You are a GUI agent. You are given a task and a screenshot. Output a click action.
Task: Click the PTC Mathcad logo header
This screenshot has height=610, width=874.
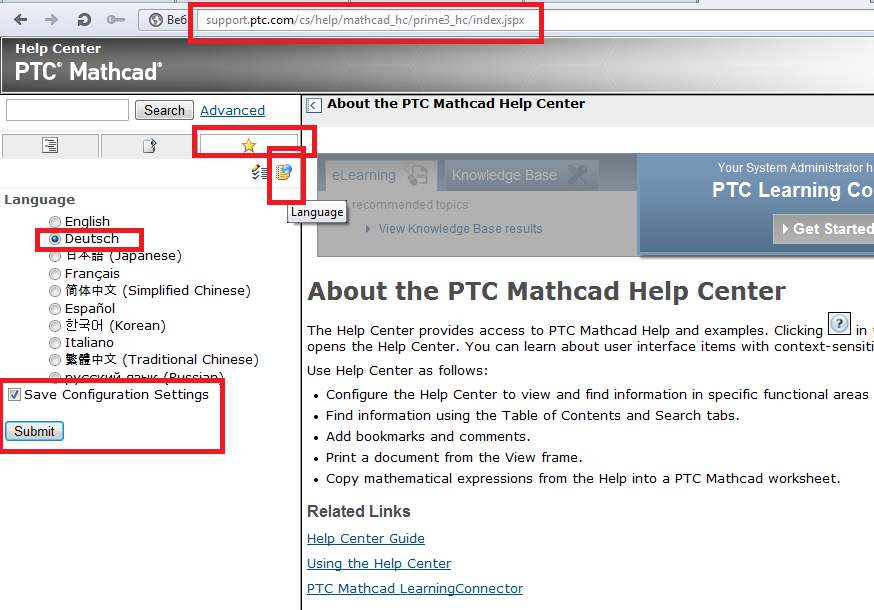tap(88, 72)
